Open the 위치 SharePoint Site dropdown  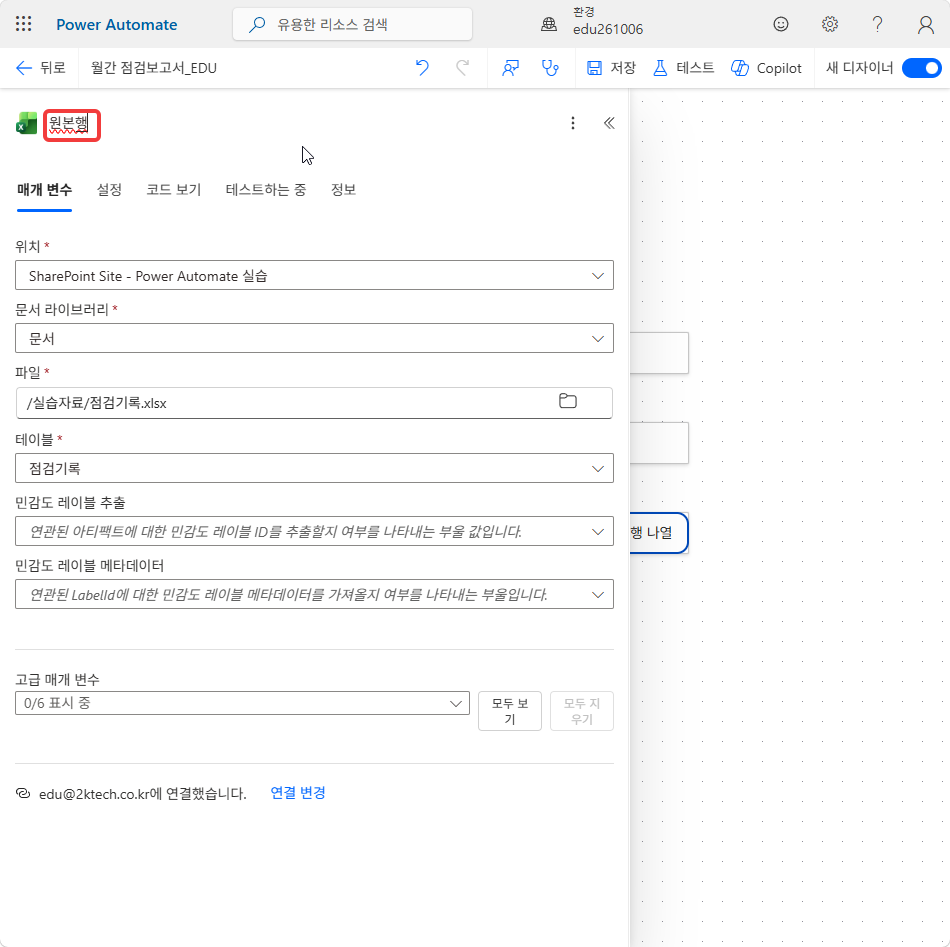(x=314, y=276)
